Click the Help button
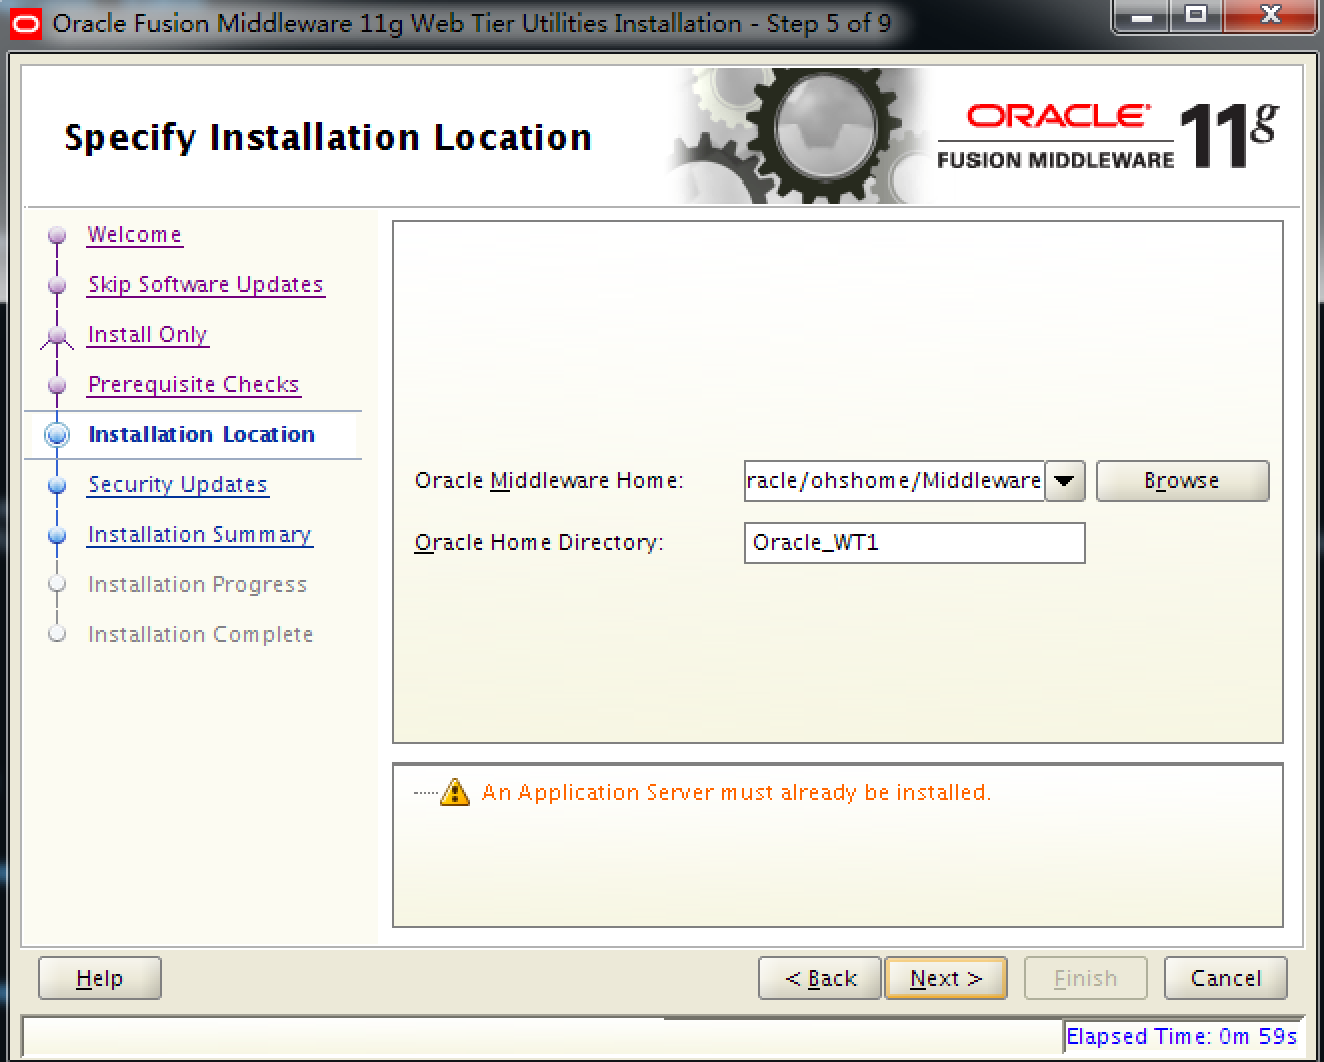The width and height of the screenshot is (1324, 1062). pyautogui.click(x=100, y=978)
